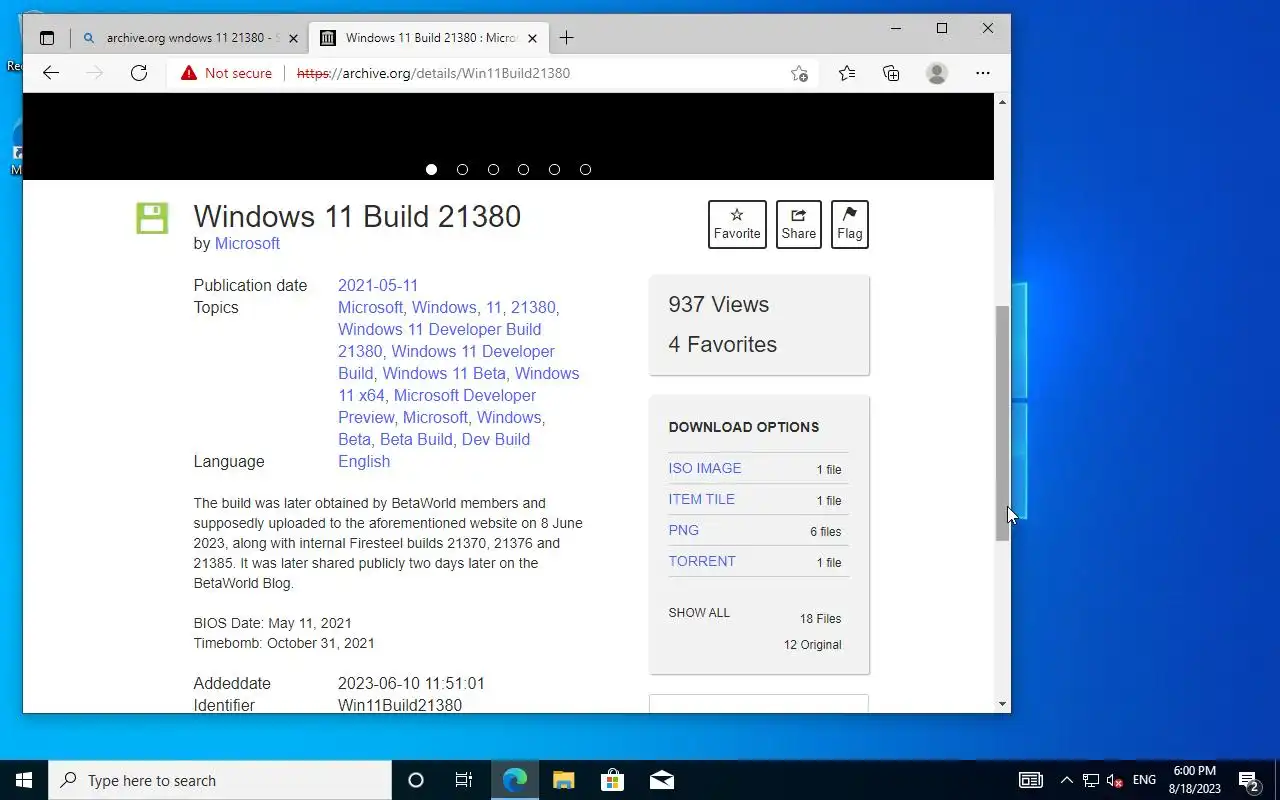The width and height of the screenshot is (1280, 800).
Task: Open the Collections icon in toolbar
Action: click(891, 73)
